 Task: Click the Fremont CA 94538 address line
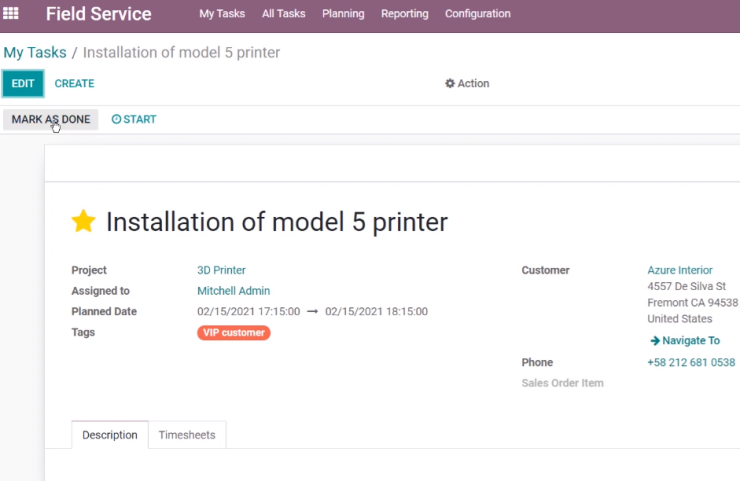click(692, 302)
